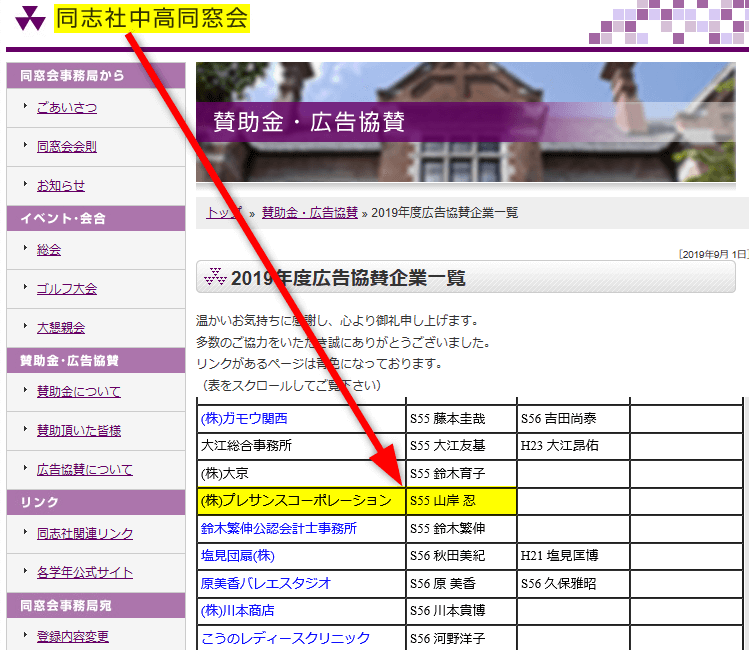Screen dimensions: 749x650
Task: Select highlighted (株)プレサンスコーポレーション cell
Action: pyautogui.click(x=301, y=501)
